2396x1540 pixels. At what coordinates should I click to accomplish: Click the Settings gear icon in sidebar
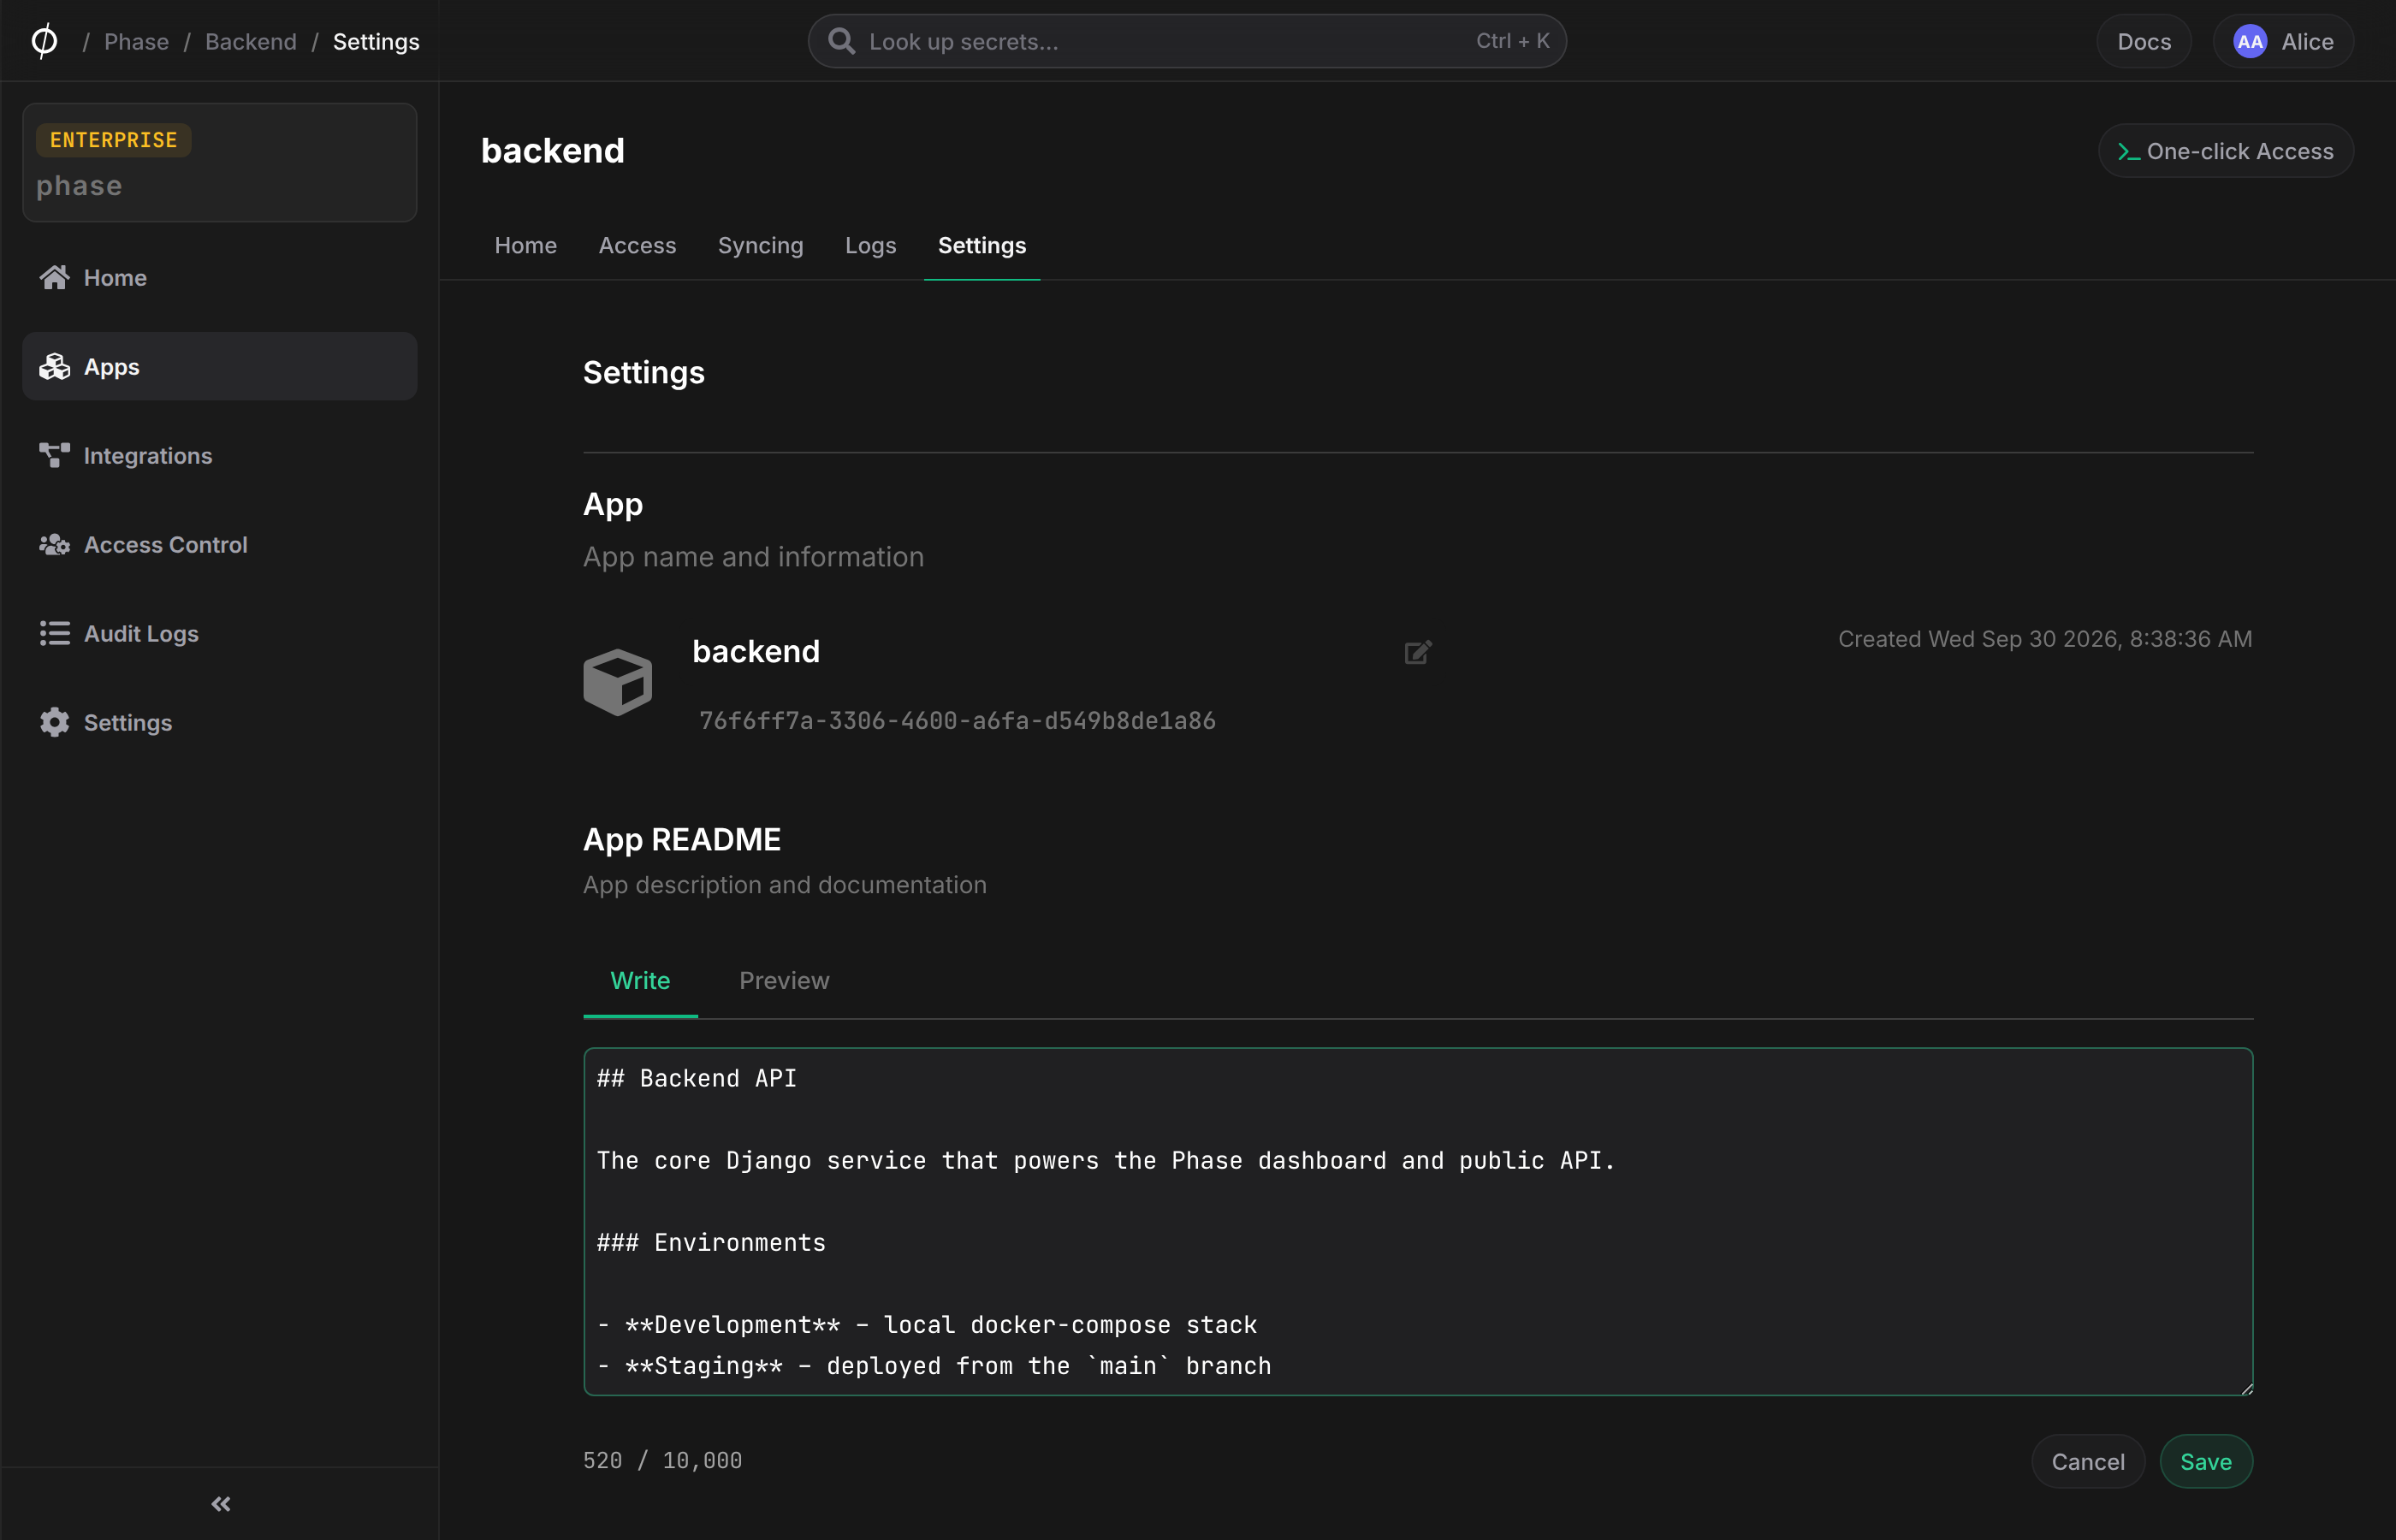pyautogui.click(x=55, y=722)
